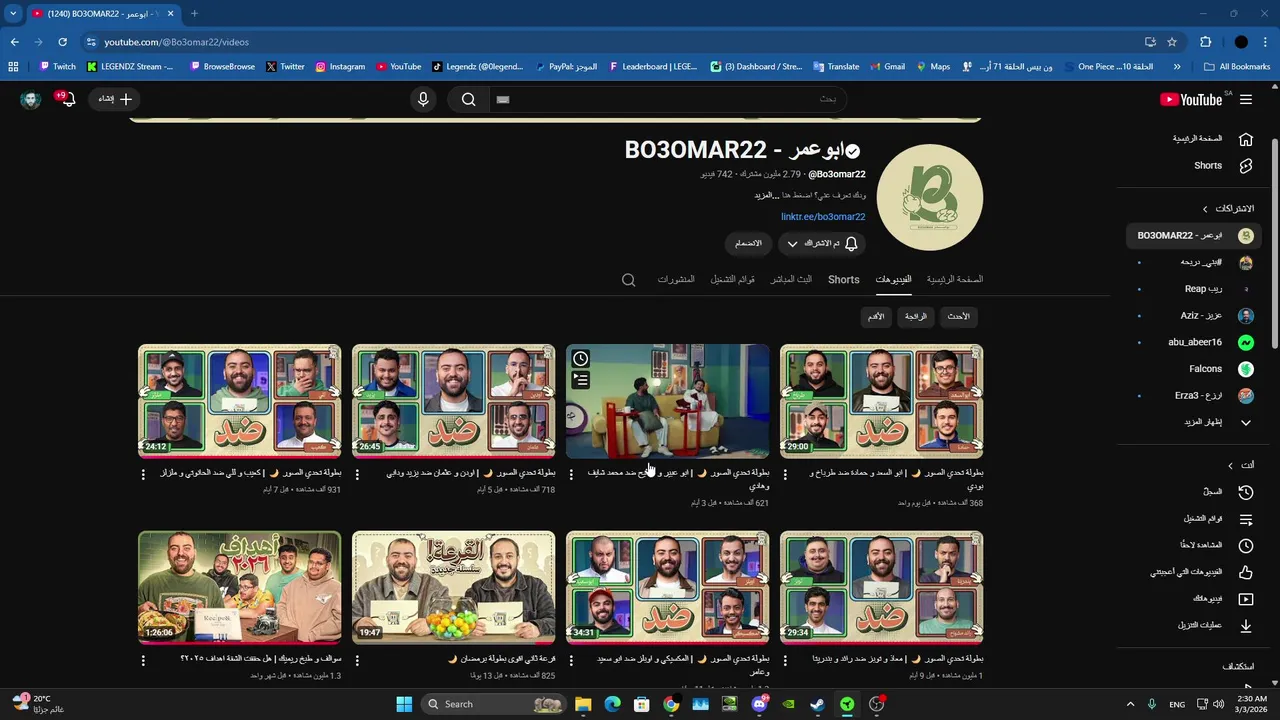Screen dimensions: 1280x720
Task: Switch to Videos (الفيديوهات) tab
Action: (x=893, y=280)
